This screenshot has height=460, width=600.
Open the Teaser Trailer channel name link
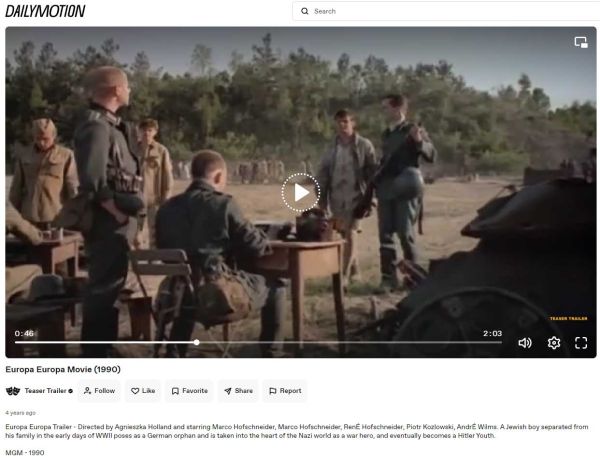[46, 391]
